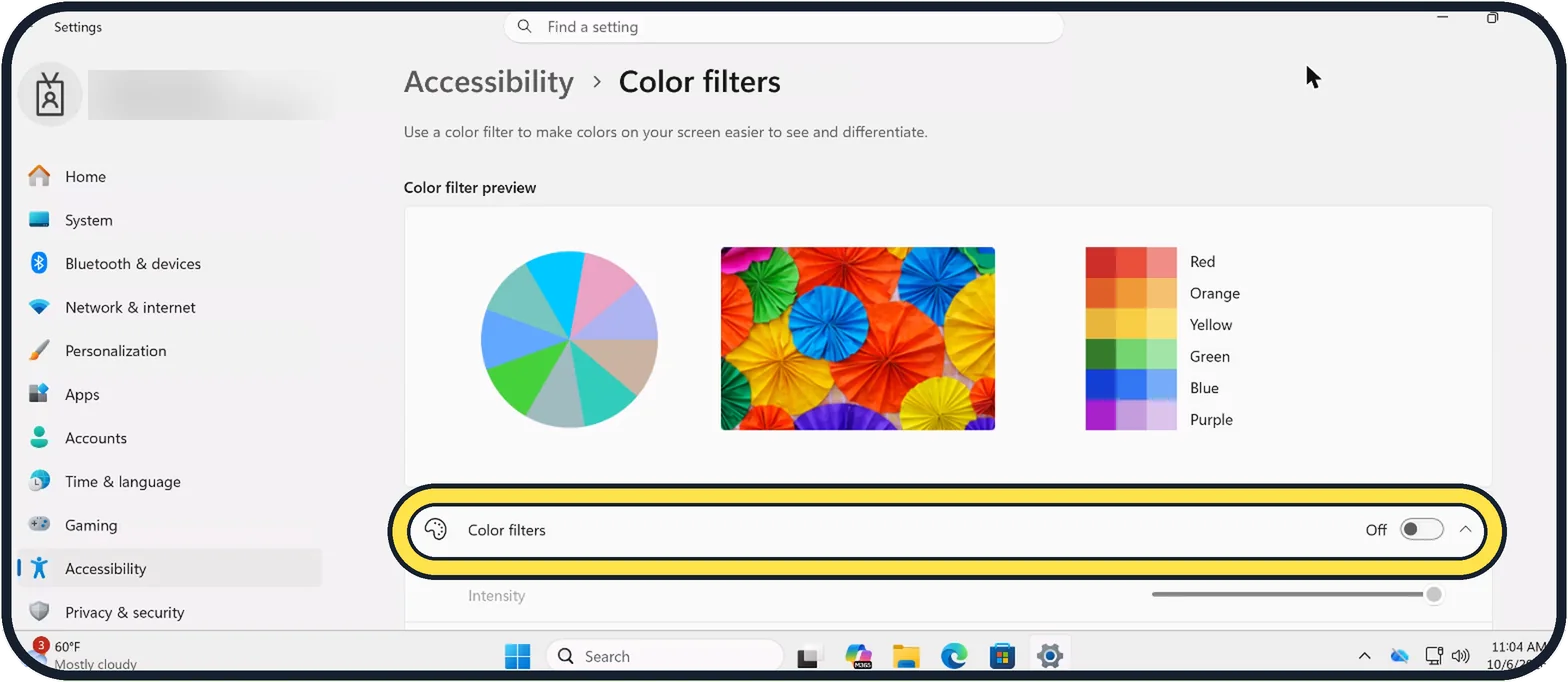Toggle the Color filters switch on
The width and height of the screenshot is (1568, 682).
pos(1421,530)
